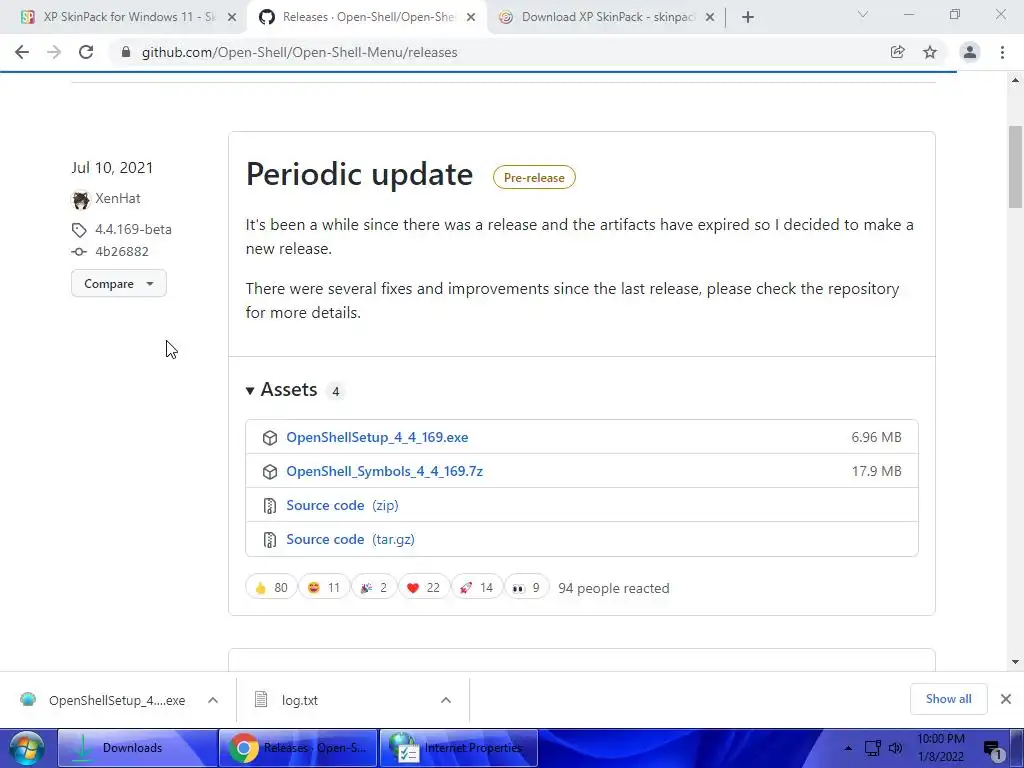Click the eyes reaction 9
The height and width of the screenshot is (768, 1024).
click(x=526, y=588)
